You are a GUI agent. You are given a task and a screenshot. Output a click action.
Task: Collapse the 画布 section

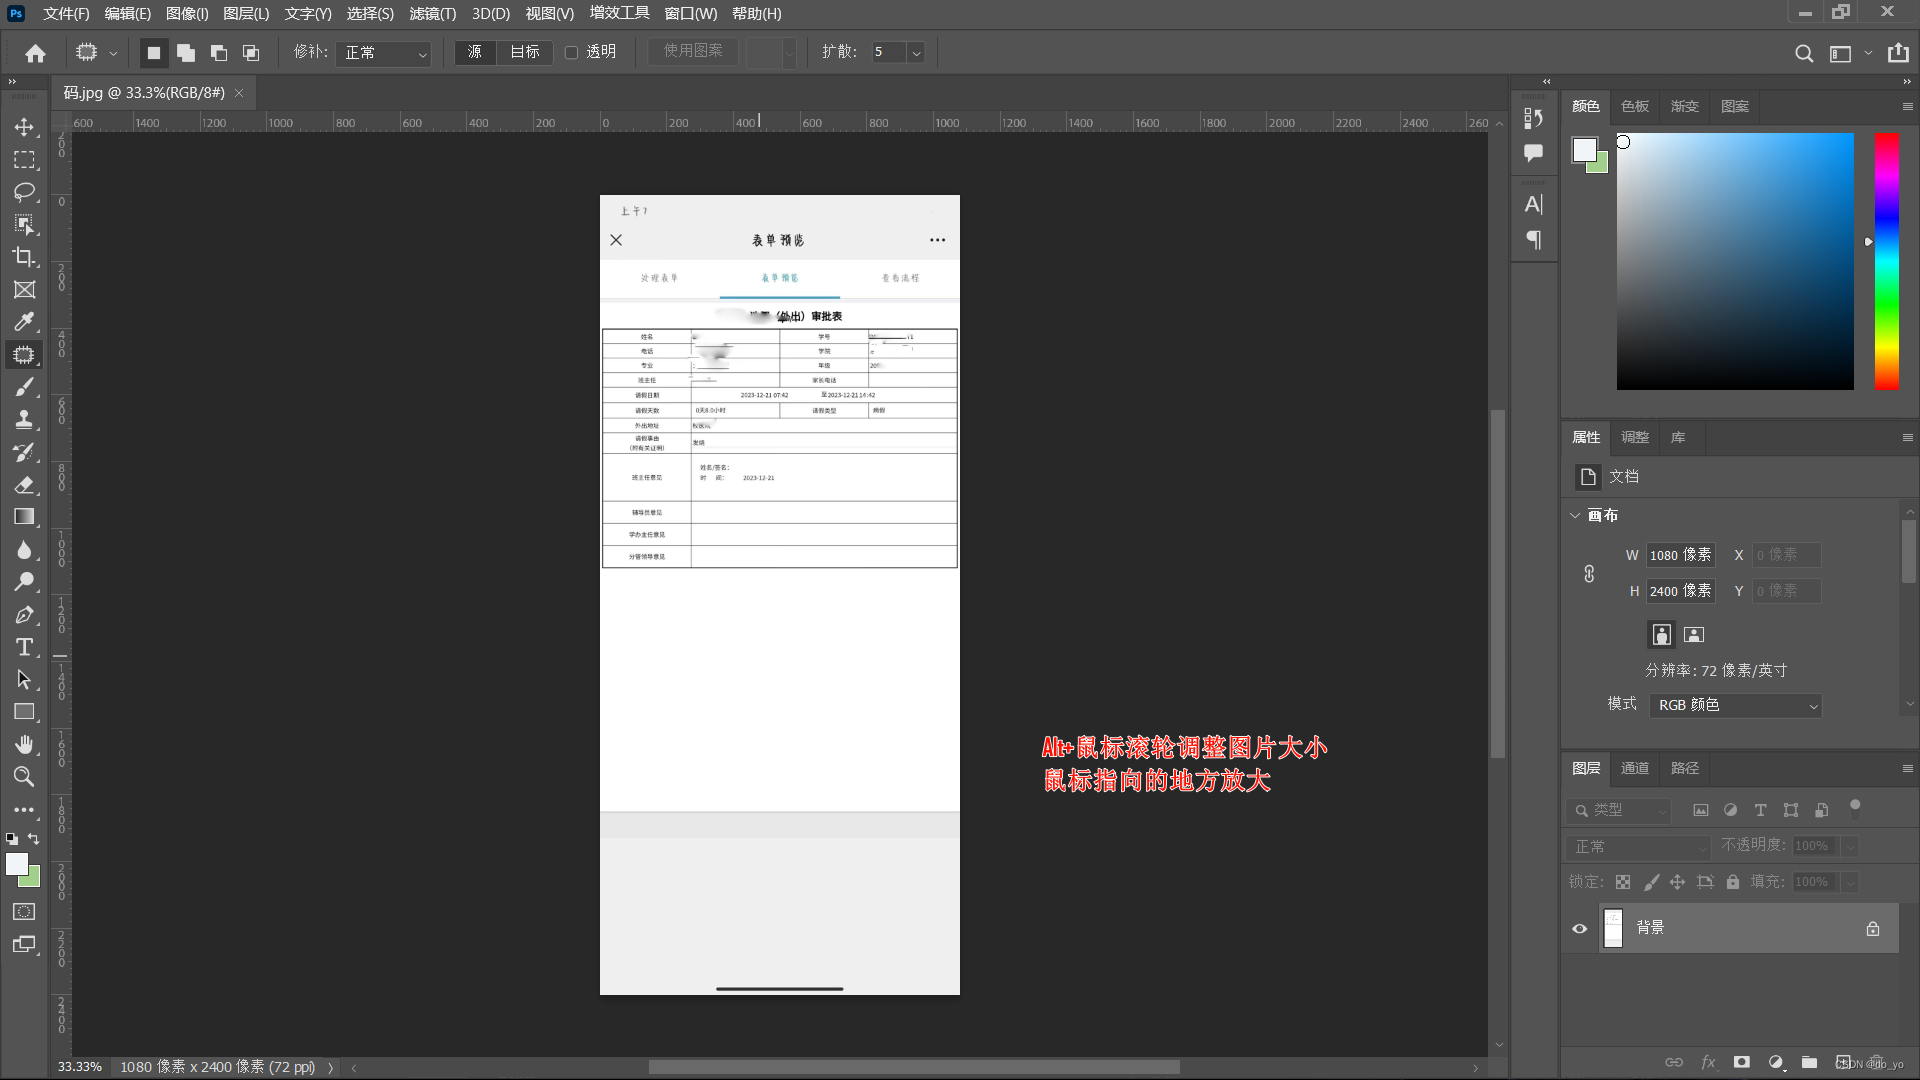(x=1576, y=515)
